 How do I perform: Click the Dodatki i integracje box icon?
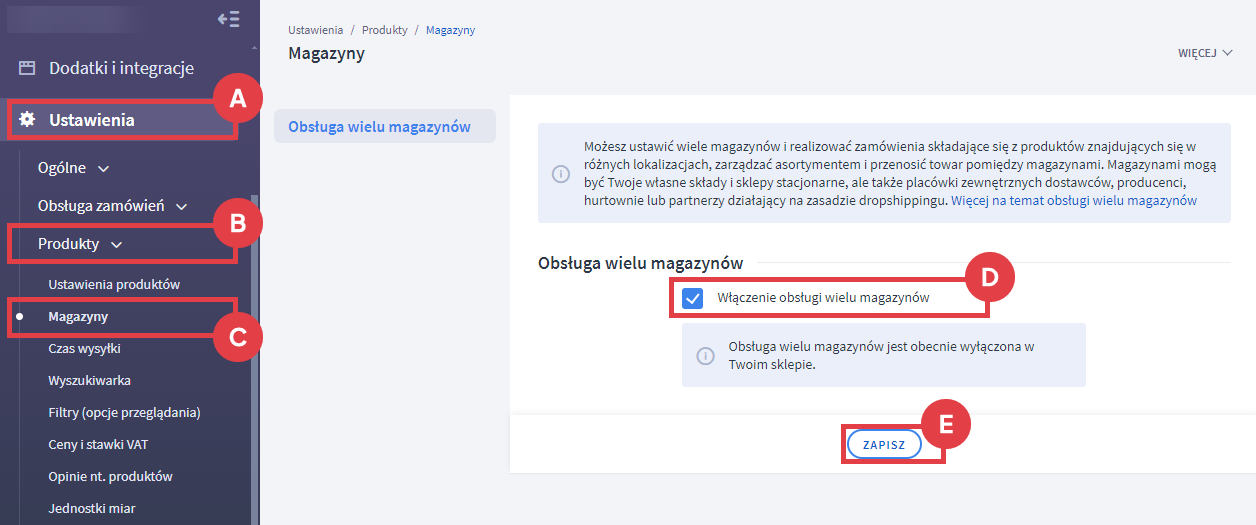[27, 68]
